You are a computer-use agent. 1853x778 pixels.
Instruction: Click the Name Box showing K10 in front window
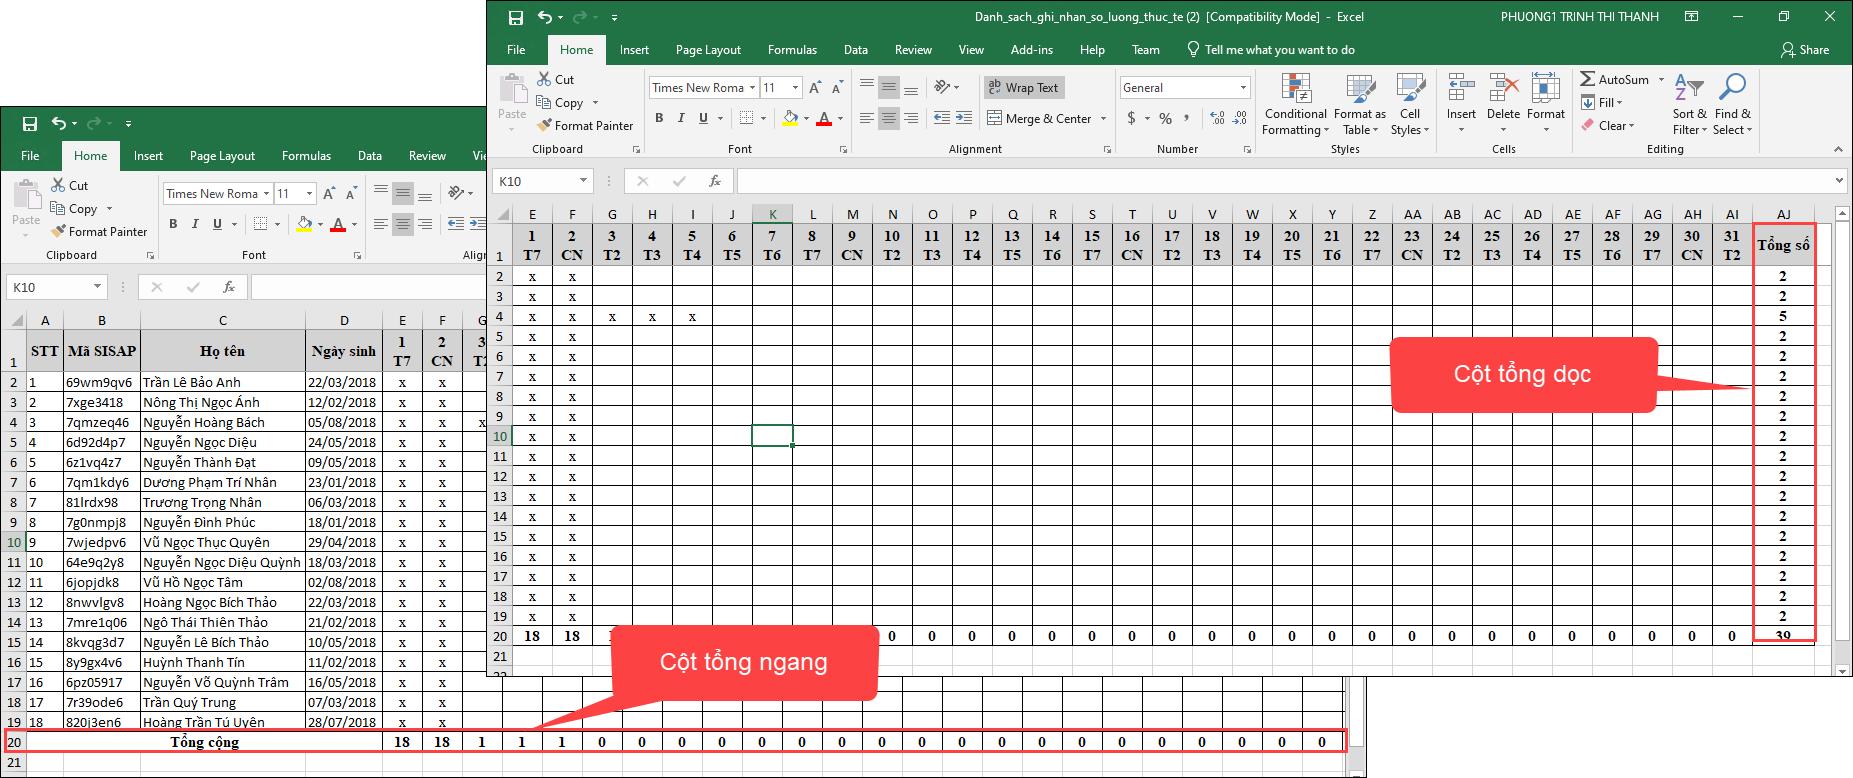click(535, 181)
